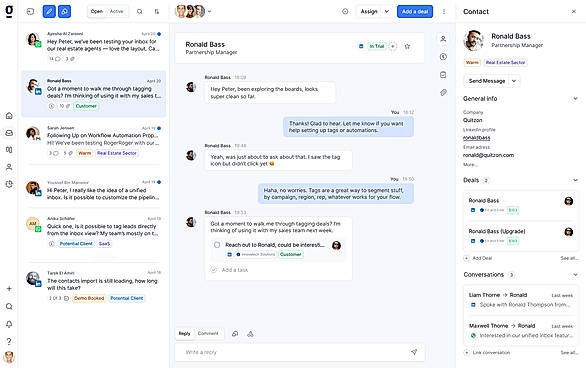Click the send paper plane icon

(414, 352)
